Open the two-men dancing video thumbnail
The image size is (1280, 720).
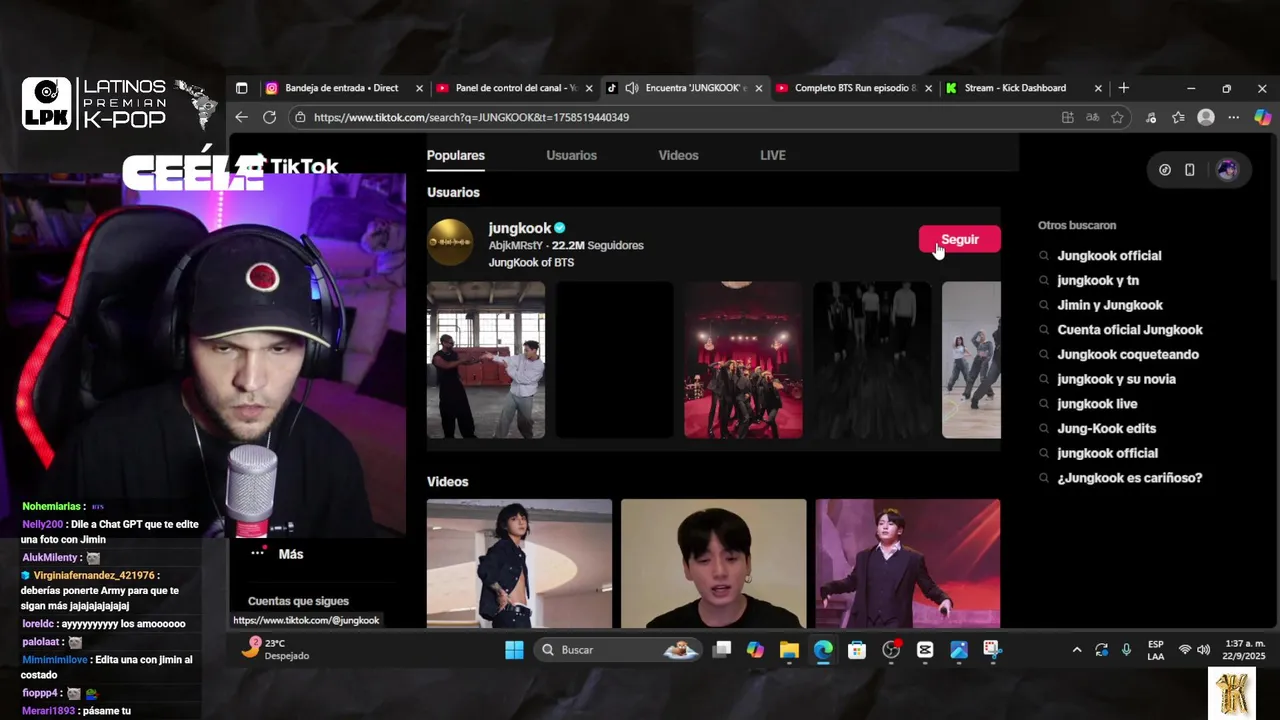486,360
